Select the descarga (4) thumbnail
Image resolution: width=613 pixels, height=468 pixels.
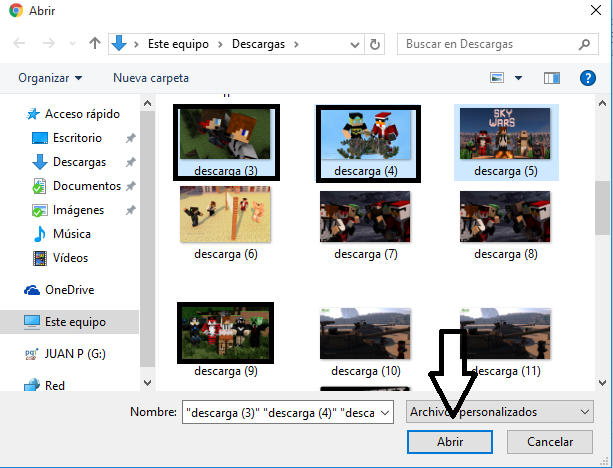coord(366,134)
